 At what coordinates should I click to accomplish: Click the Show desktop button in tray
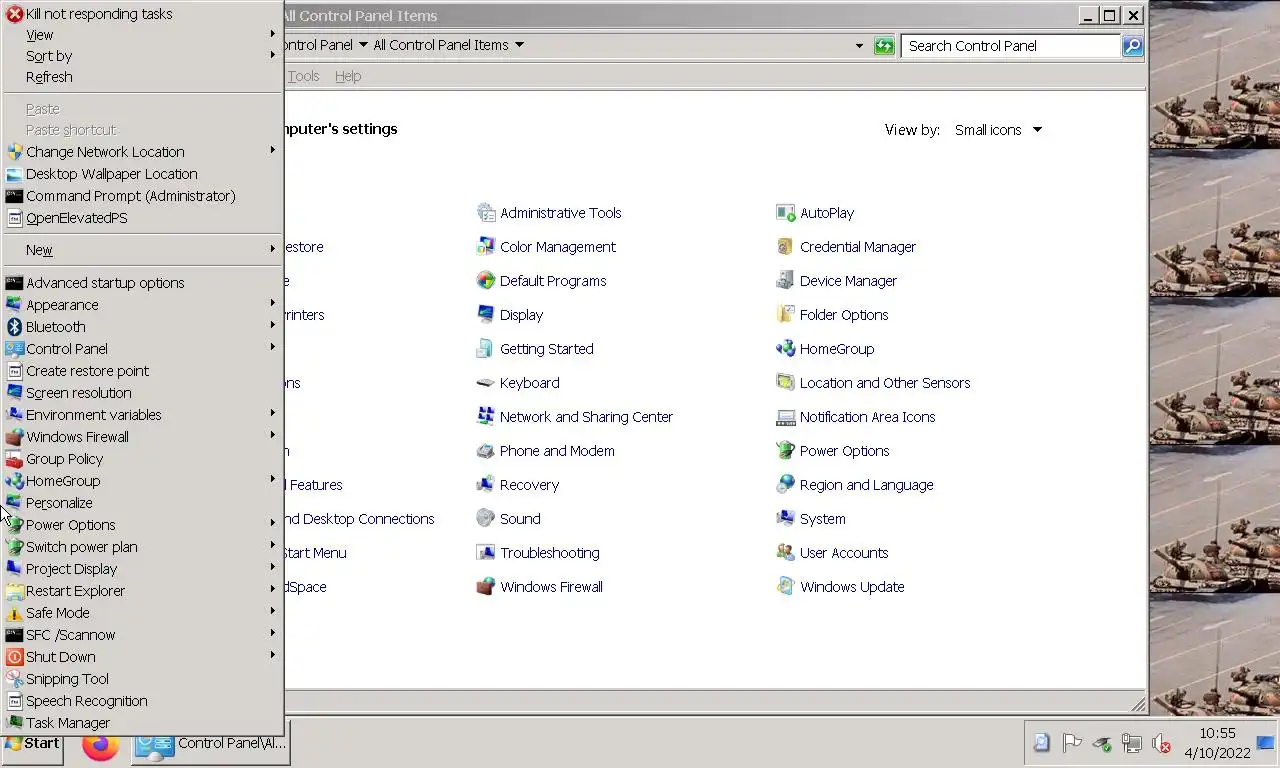[x=1265, y=743]
